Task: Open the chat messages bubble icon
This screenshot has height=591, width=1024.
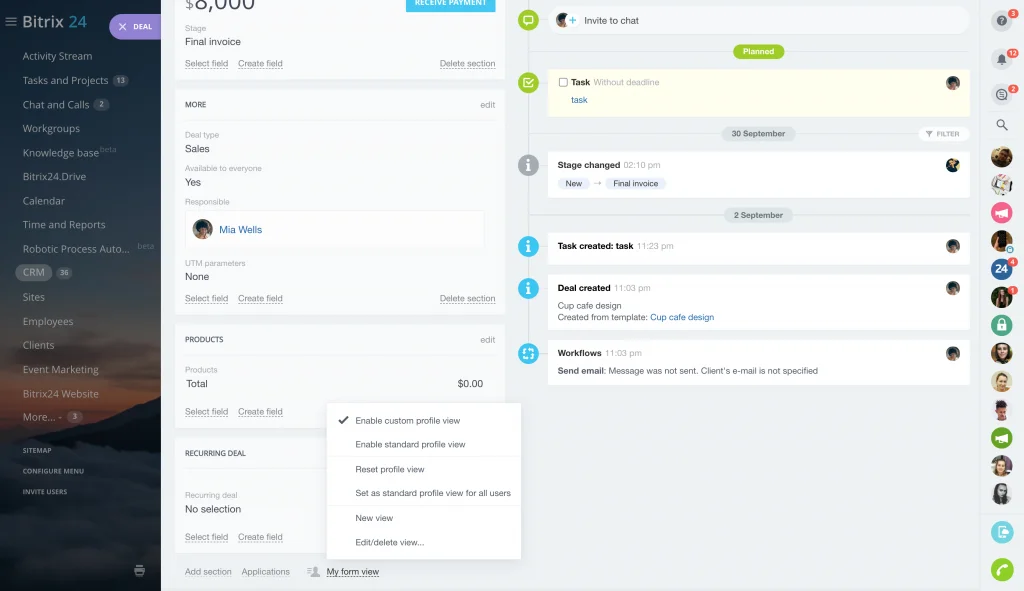Action: click(x=1001, y=94)
